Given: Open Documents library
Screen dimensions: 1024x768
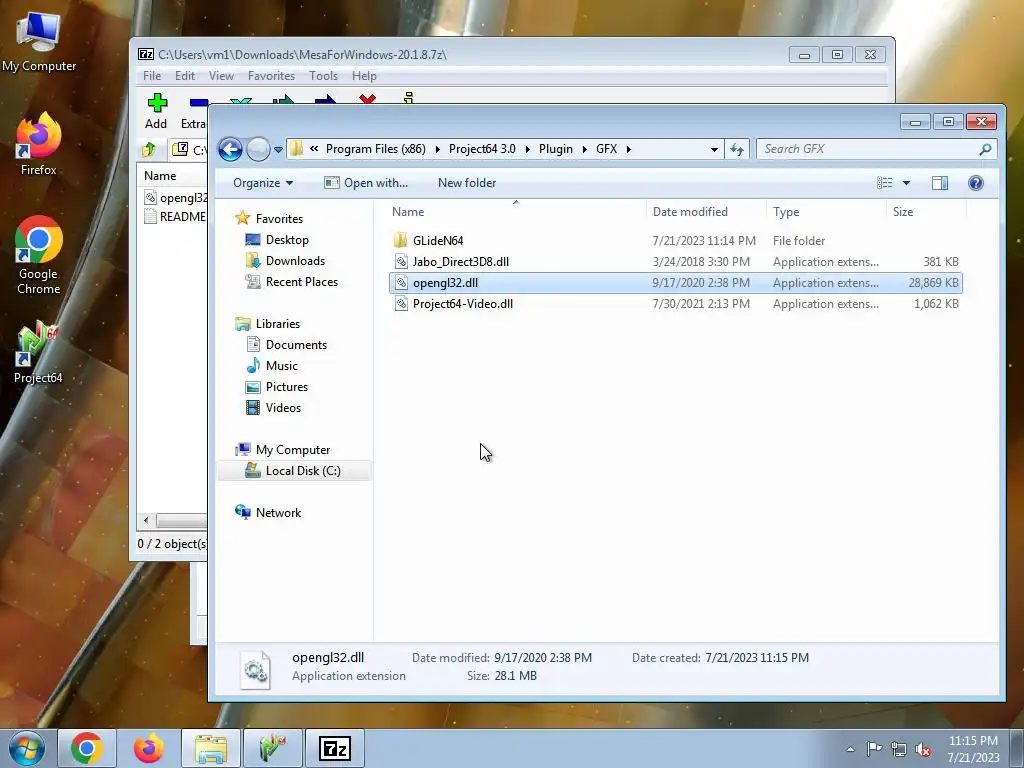Looking at the screenshot, I should pos(296,345).
